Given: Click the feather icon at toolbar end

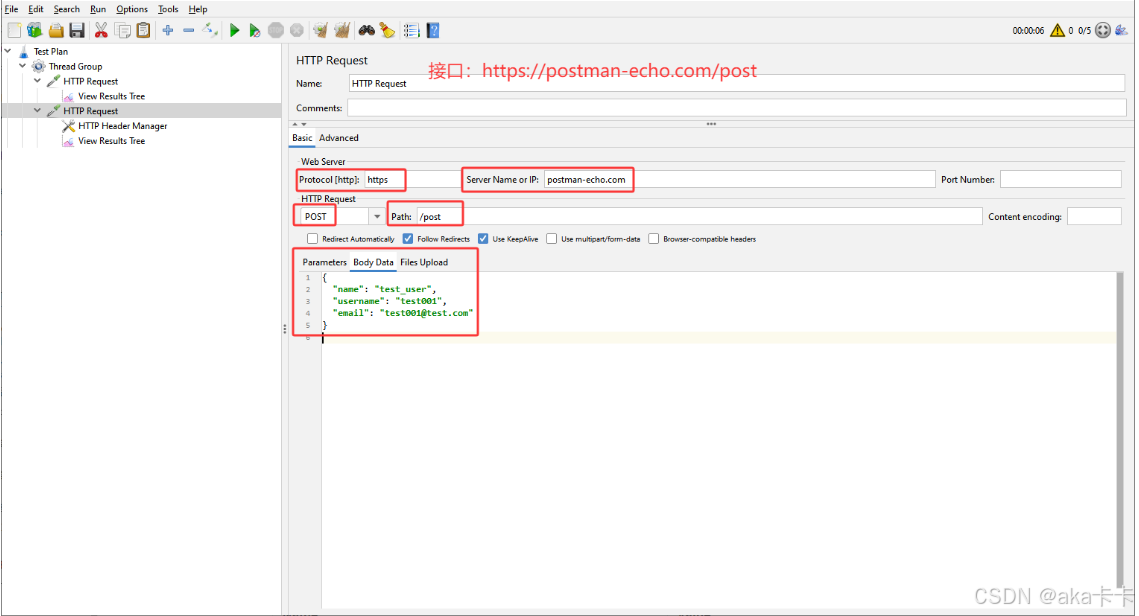Looking at the screenshot, I should 1122,31.
